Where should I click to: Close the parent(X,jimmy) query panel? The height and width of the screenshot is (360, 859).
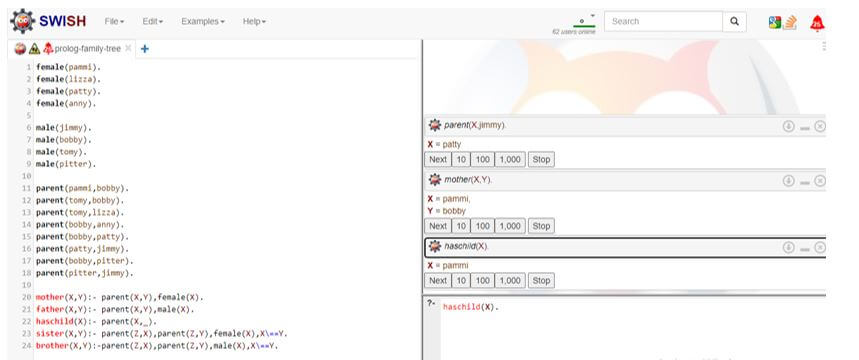820,127
